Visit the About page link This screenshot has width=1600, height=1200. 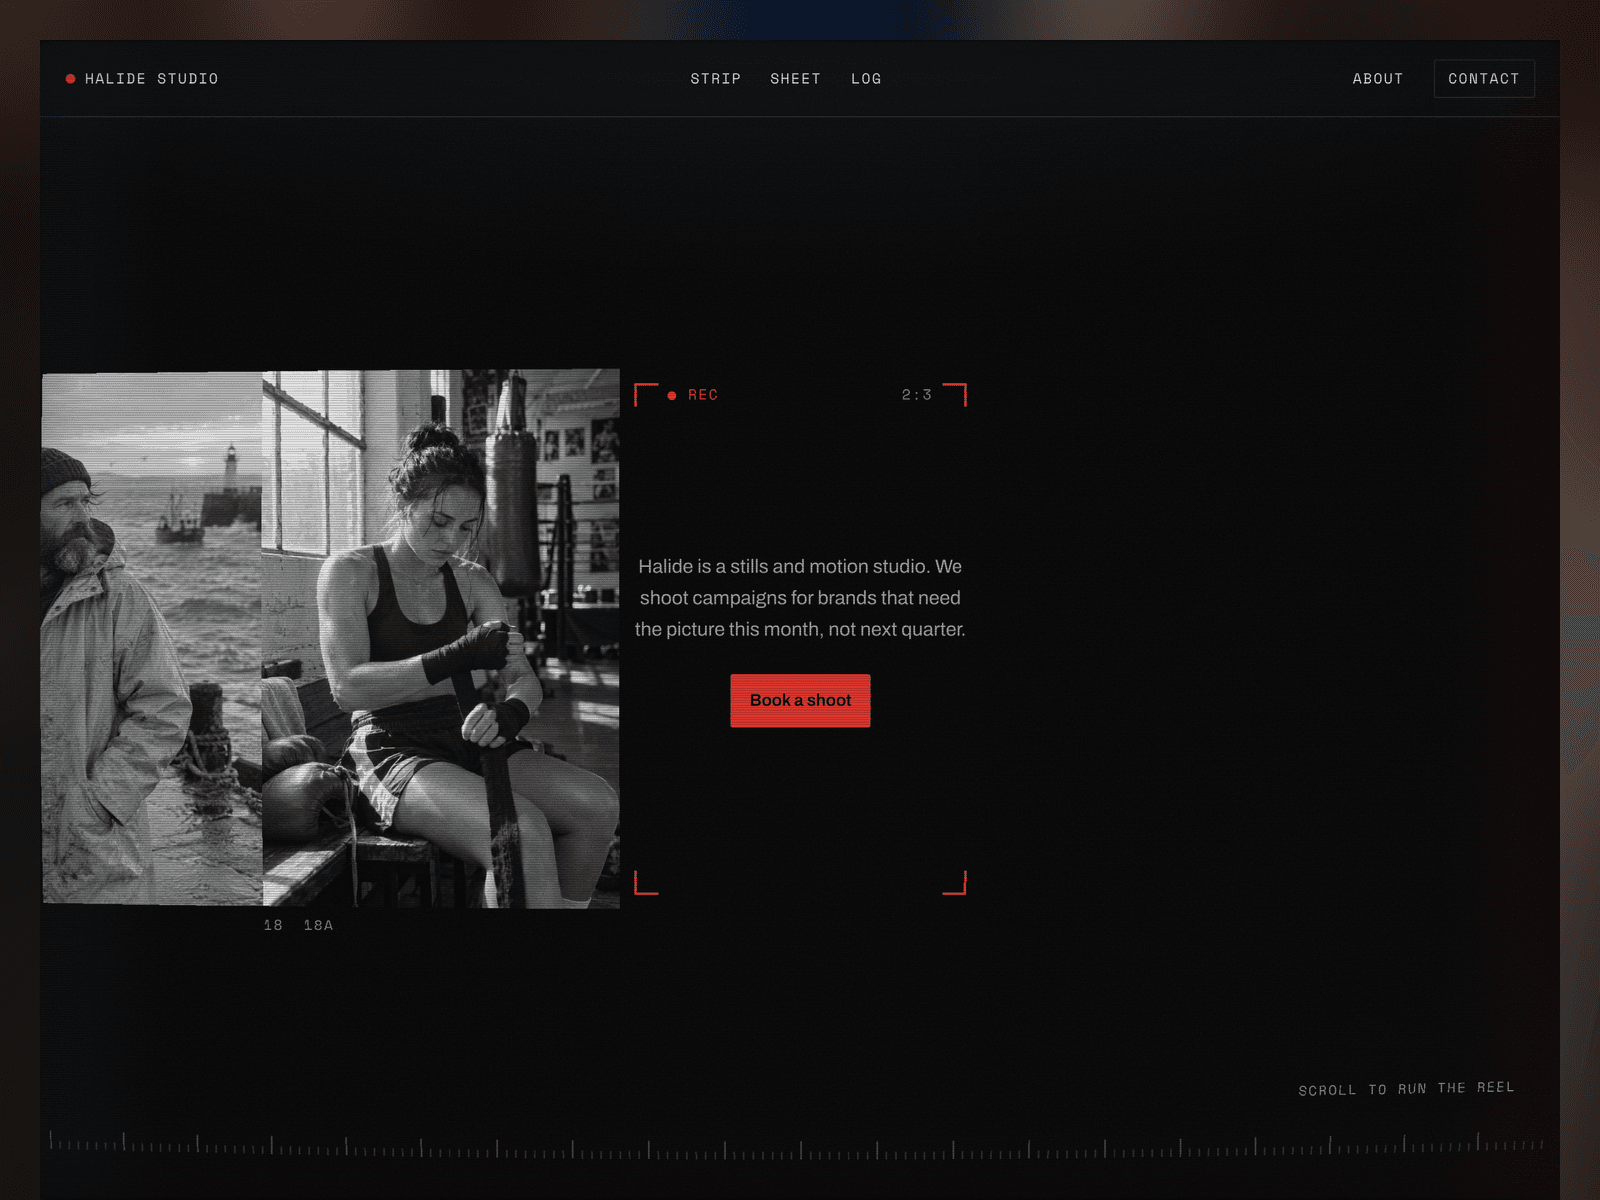(x=1378, y=79)
